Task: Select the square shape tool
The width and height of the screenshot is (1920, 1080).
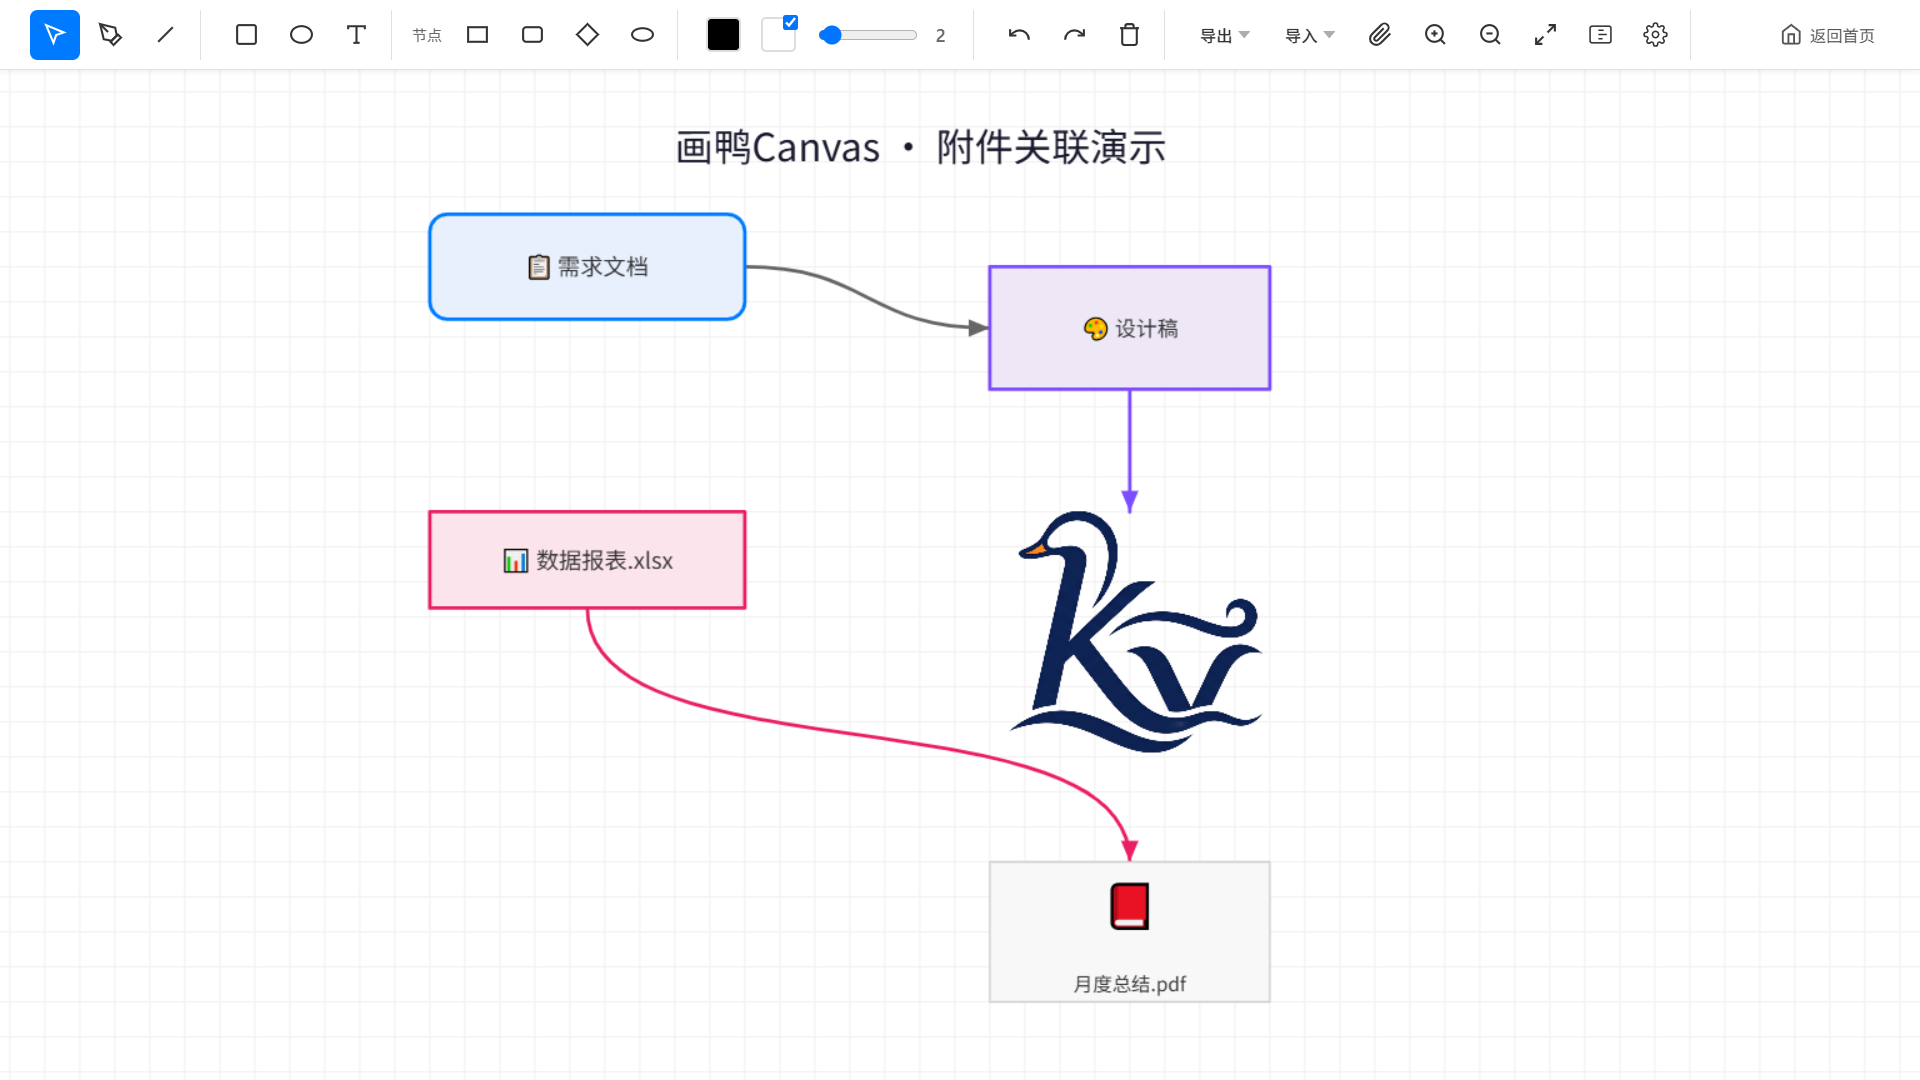Action: click(x=246, y=35)
